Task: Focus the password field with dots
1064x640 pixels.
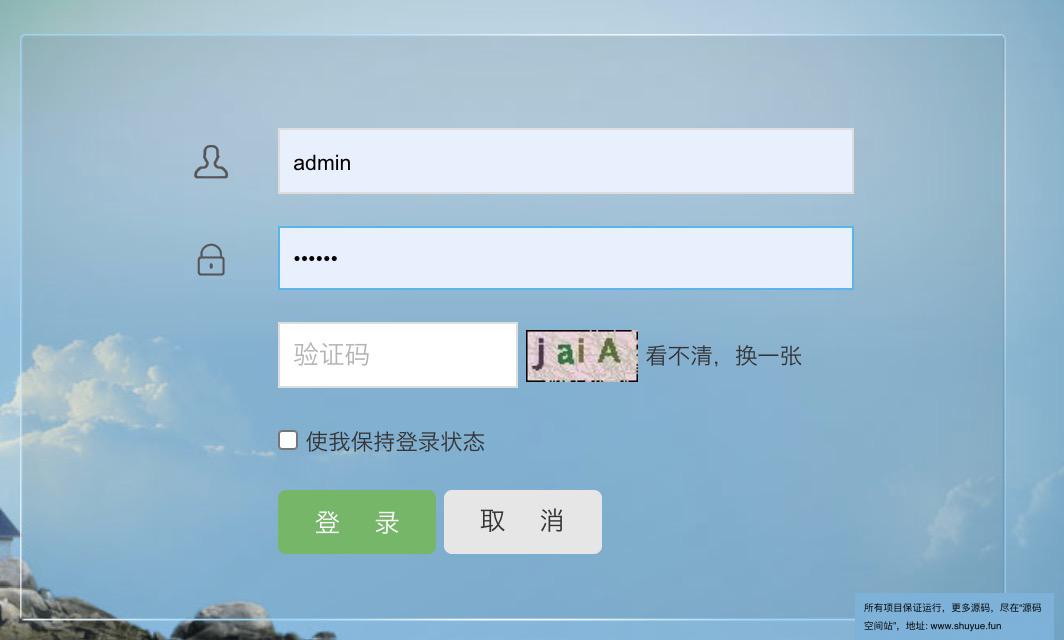Action: point(566,258)
